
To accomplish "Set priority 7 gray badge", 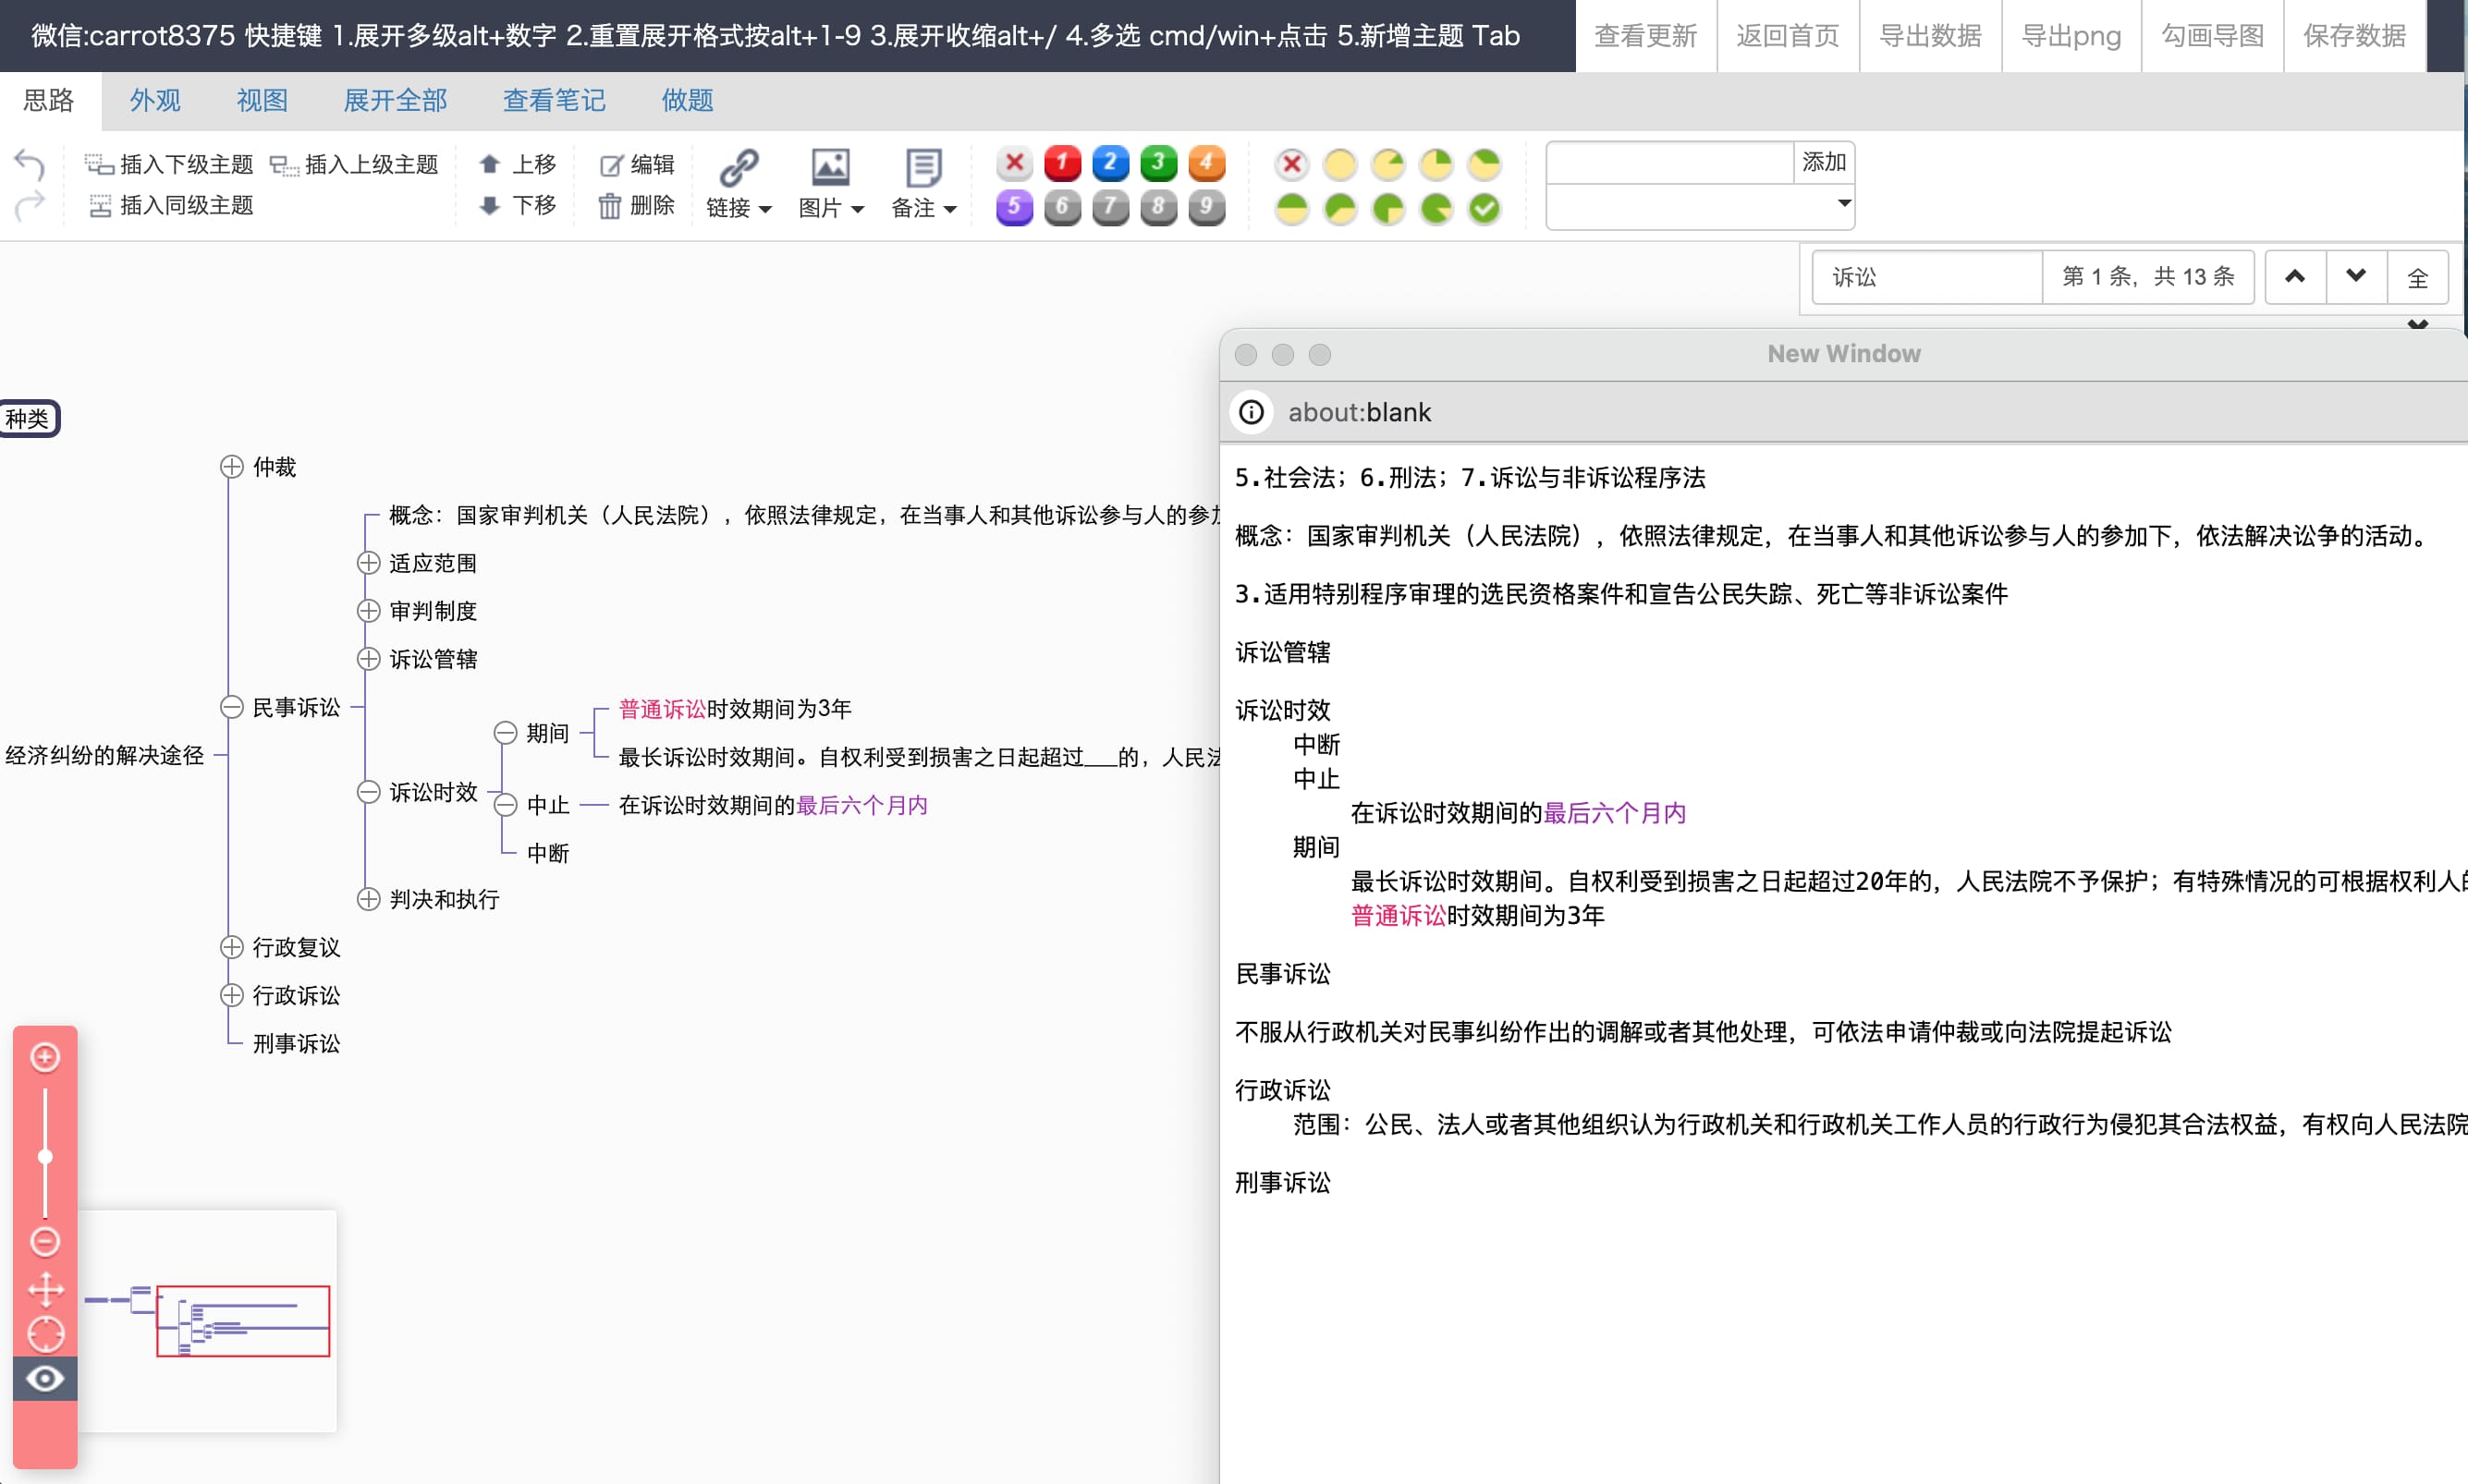I will (x=1110, y=208).
